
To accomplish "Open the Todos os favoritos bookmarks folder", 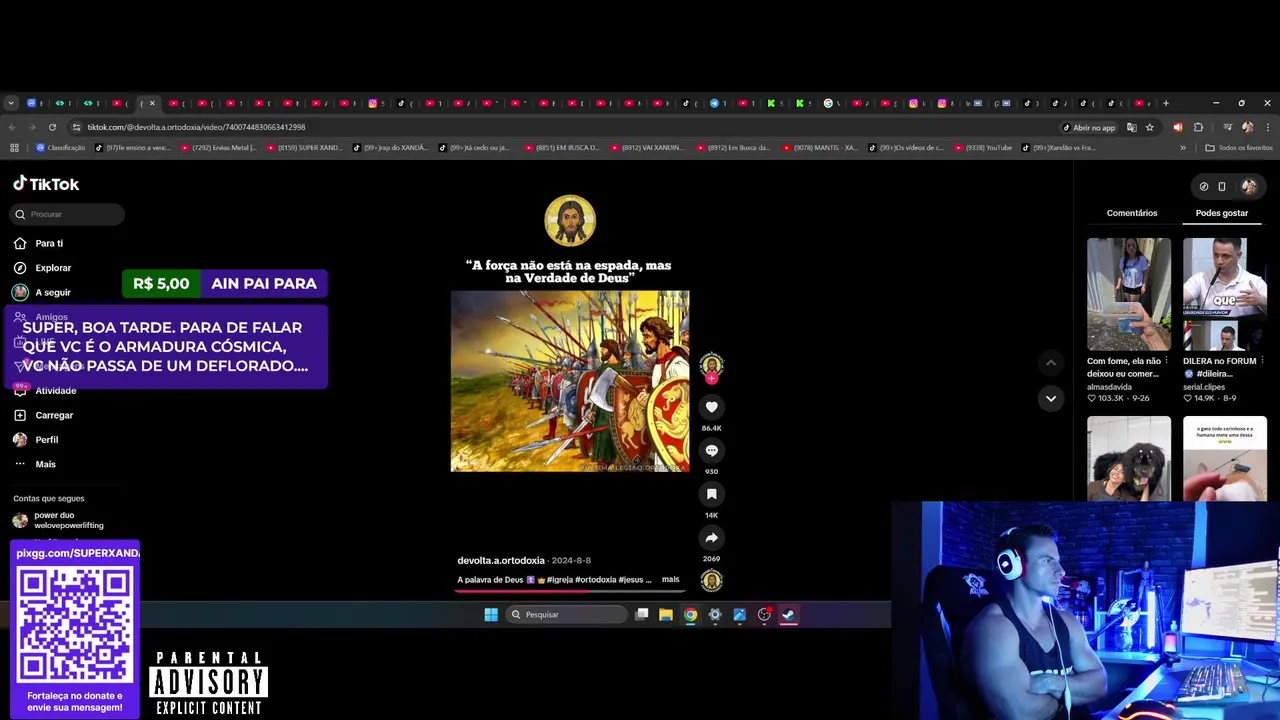I will click(1239, 148).
